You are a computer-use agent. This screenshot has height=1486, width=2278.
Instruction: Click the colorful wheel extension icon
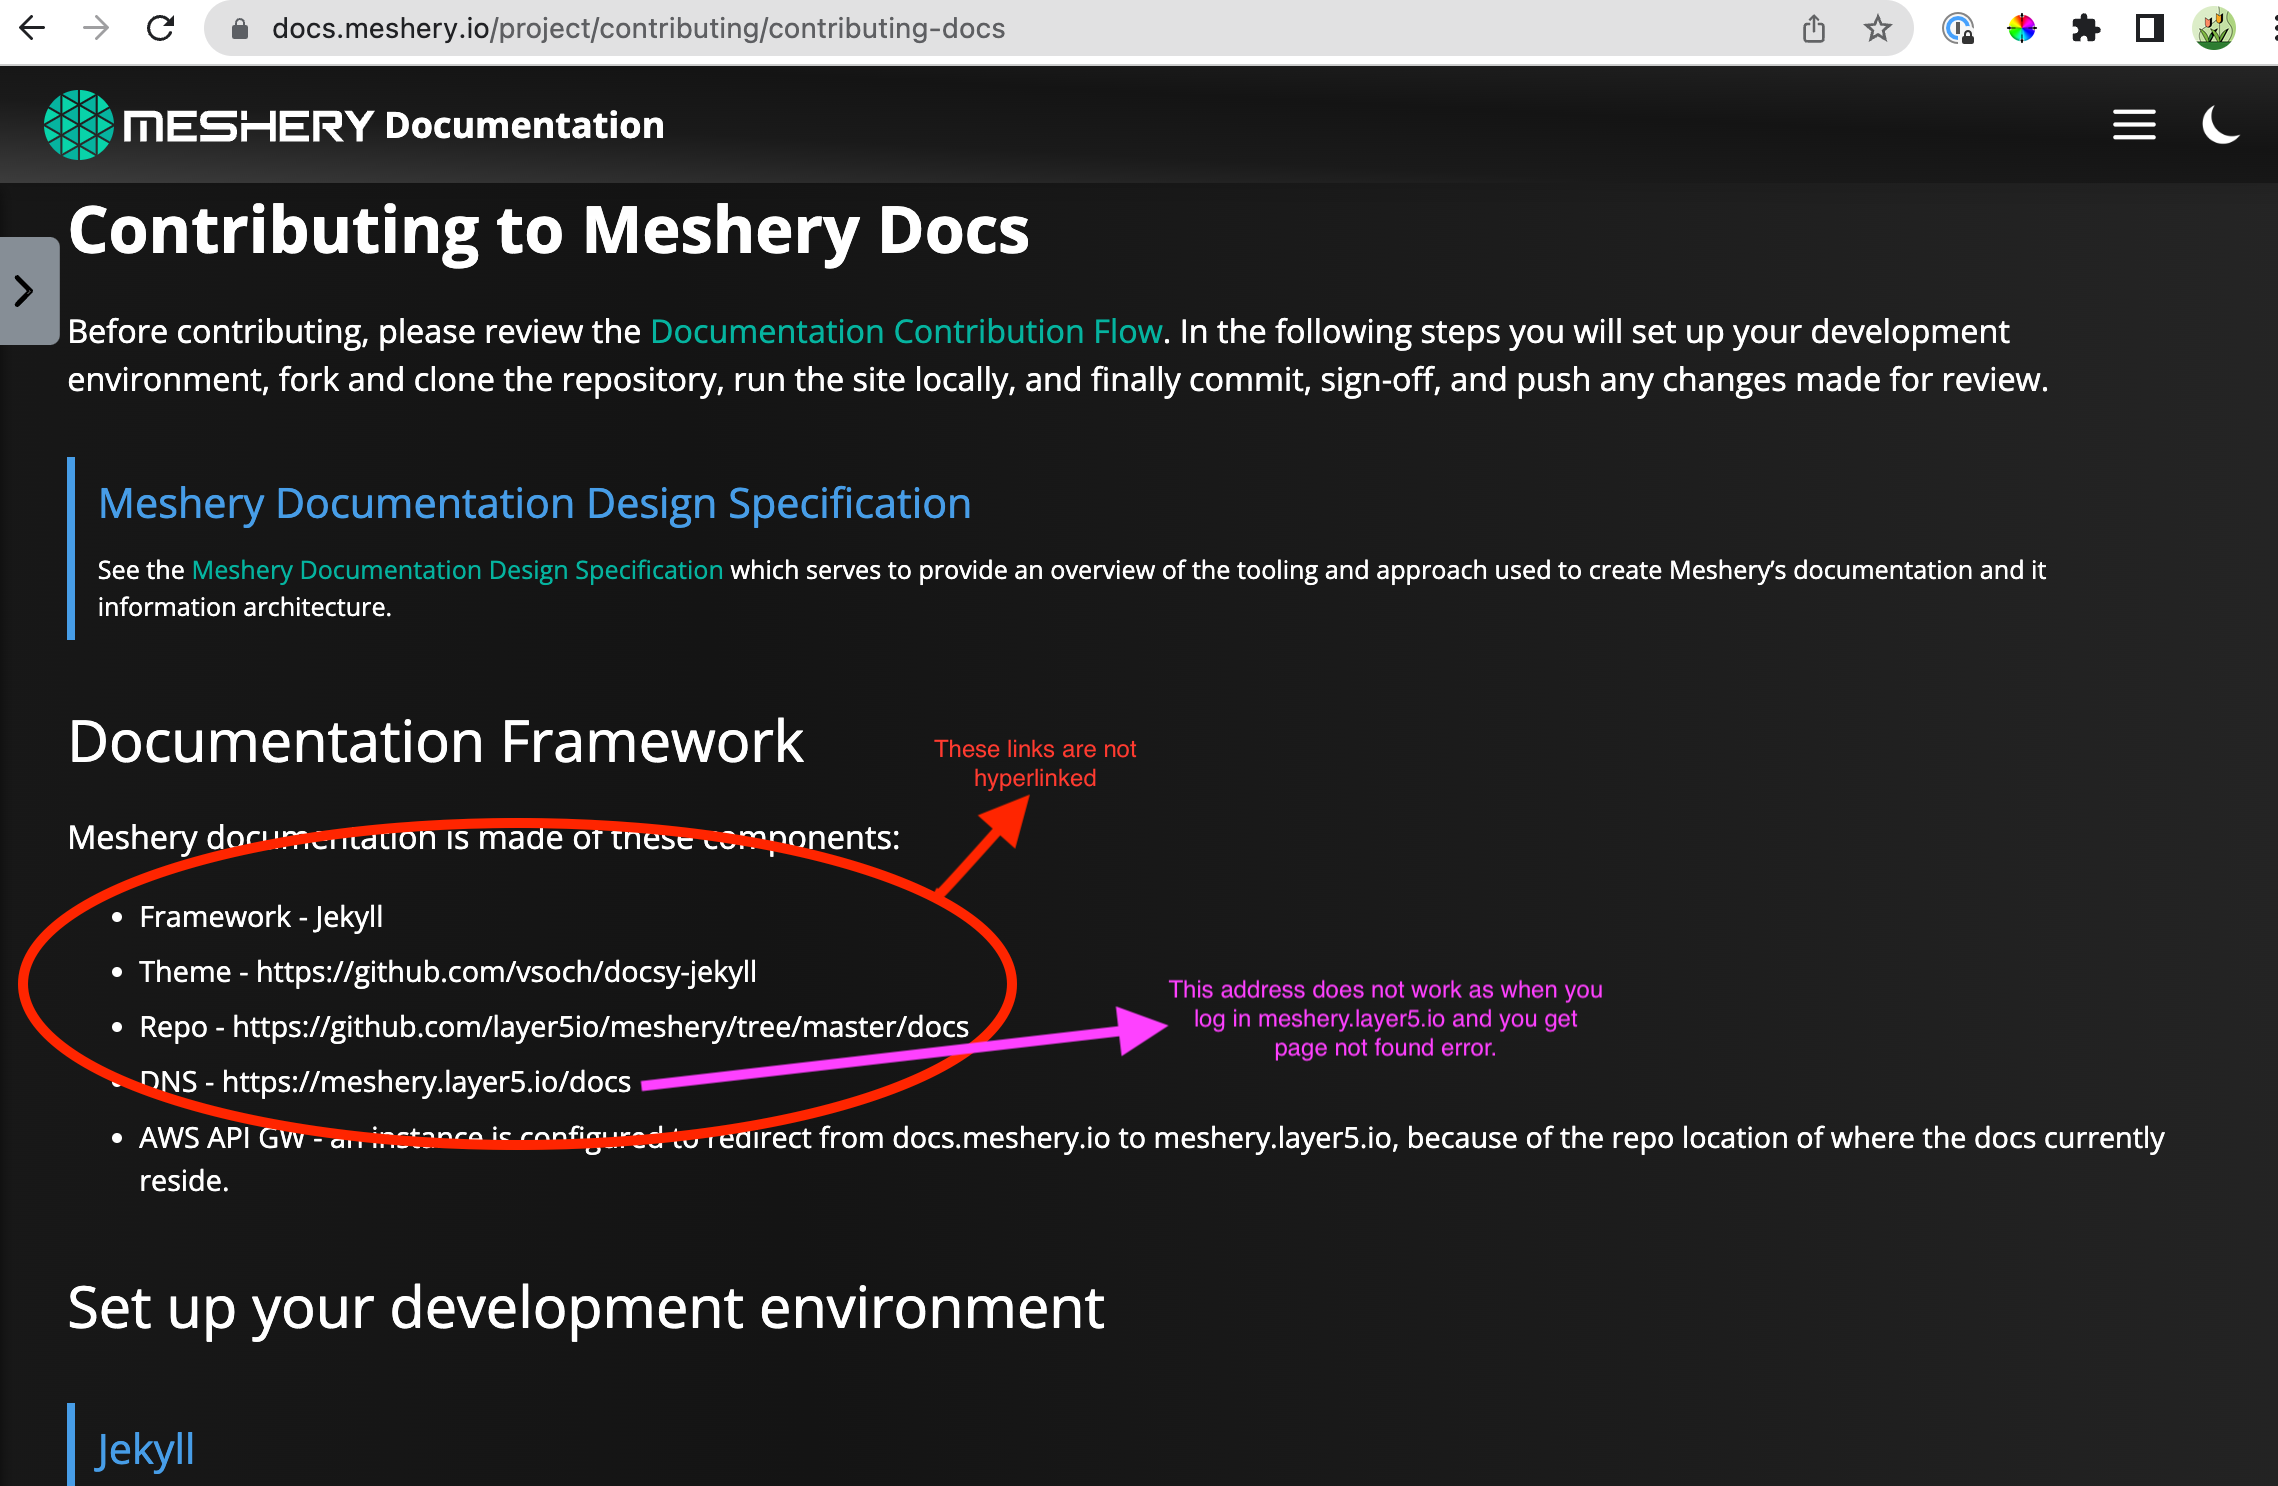(x=2022, y=28)
